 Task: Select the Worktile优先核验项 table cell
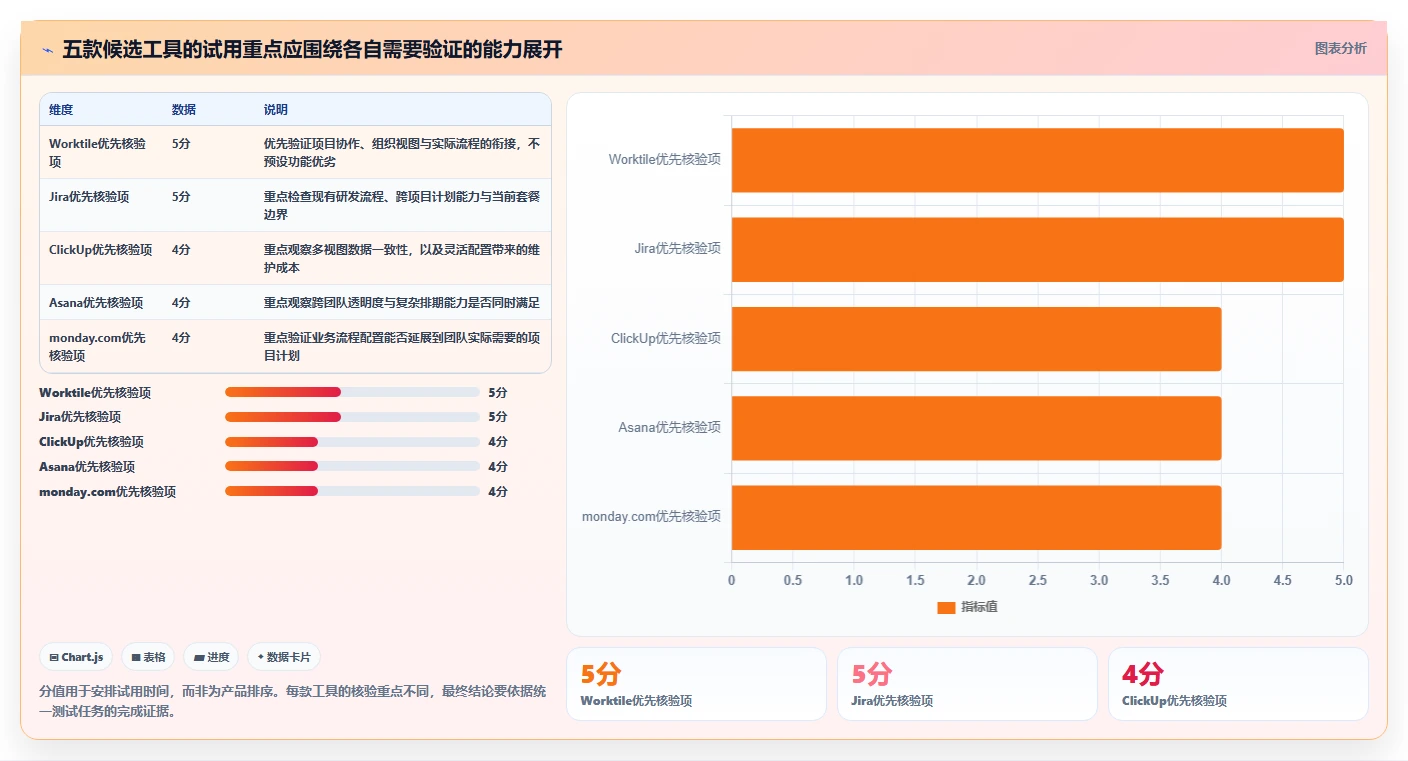100,152
